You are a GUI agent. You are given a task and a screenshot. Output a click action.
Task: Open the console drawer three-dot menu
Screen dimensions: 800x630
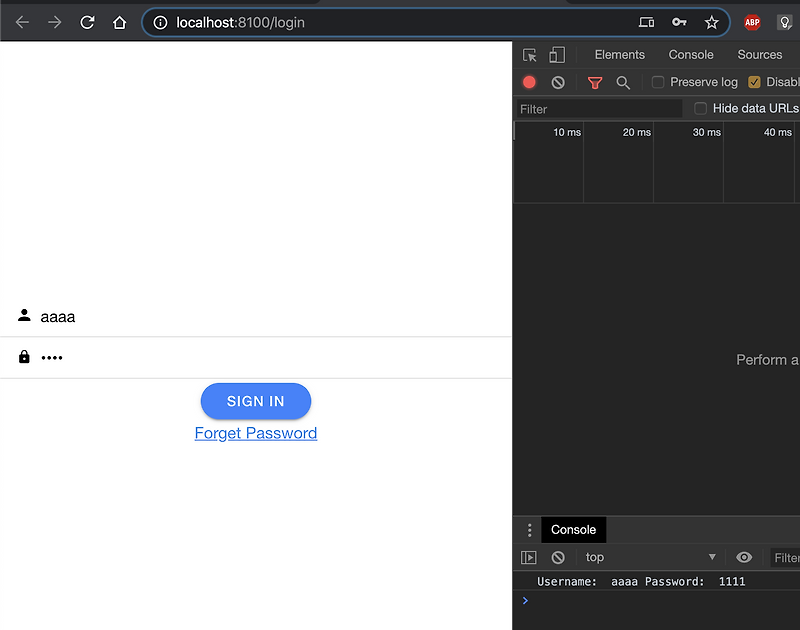coord(529,529)
